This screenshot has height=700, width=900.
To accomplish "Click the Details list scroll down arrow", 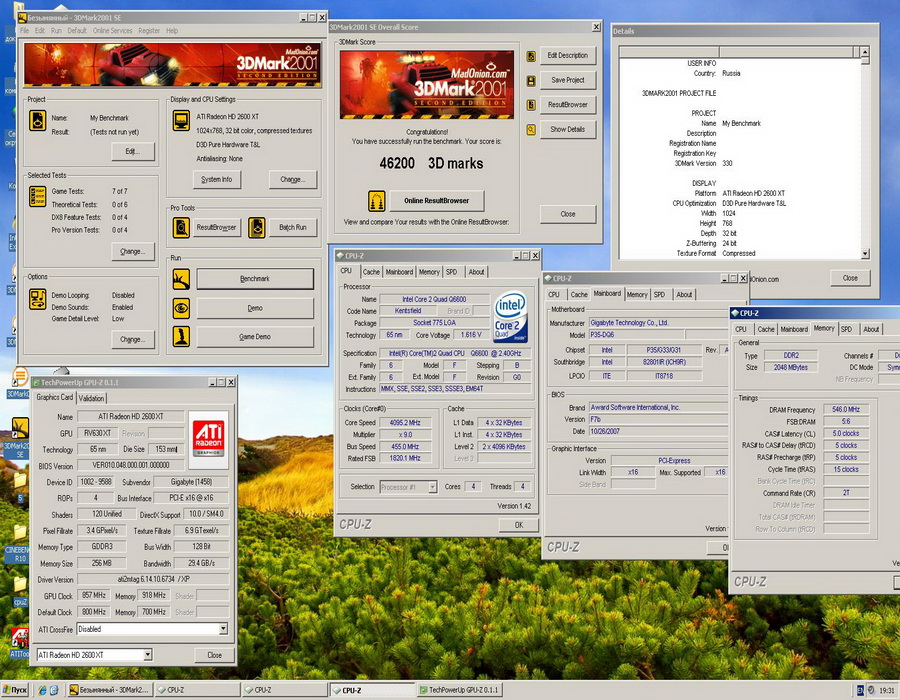I will pyautogui.click(x=865, y=254).
